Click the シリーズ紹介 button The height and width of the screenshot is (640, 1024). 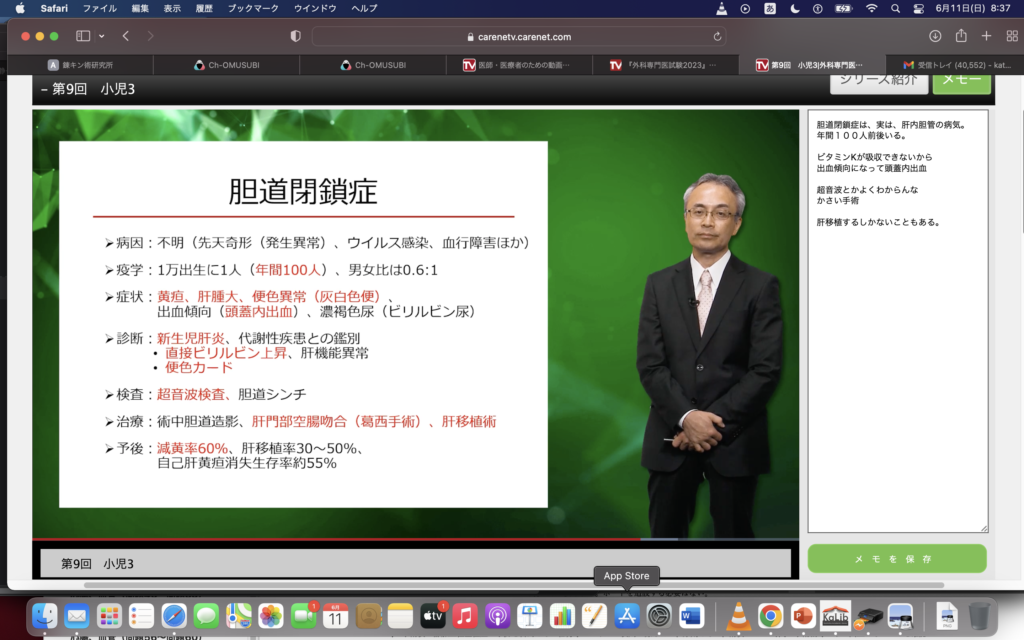pyautogui.click(x=877, y=81)
